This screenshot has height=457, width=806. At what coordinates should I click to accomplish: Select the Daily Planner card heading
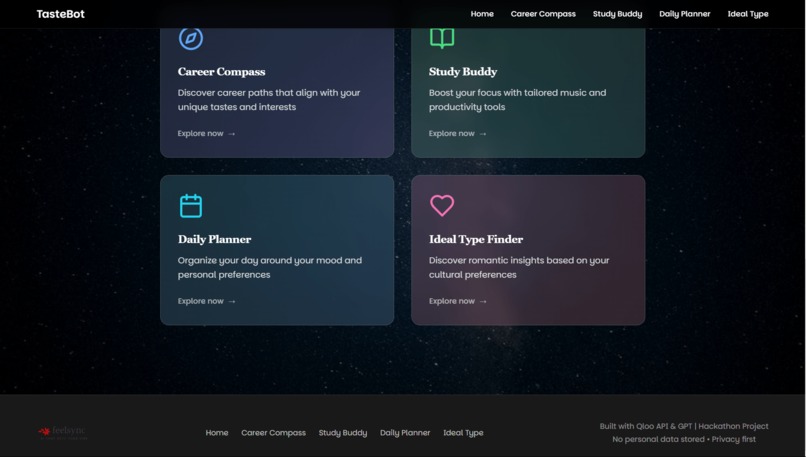(214, 240)
